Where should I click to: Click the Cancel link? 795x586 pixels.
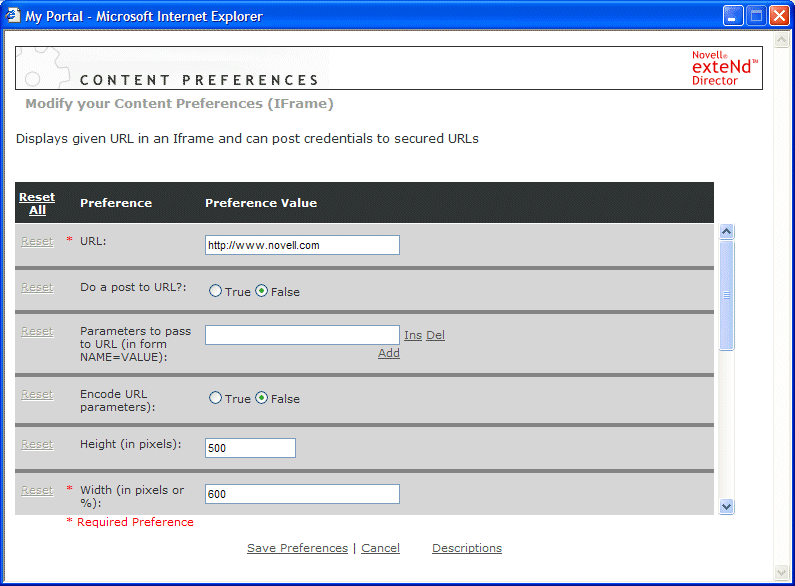tap(380, 548)
